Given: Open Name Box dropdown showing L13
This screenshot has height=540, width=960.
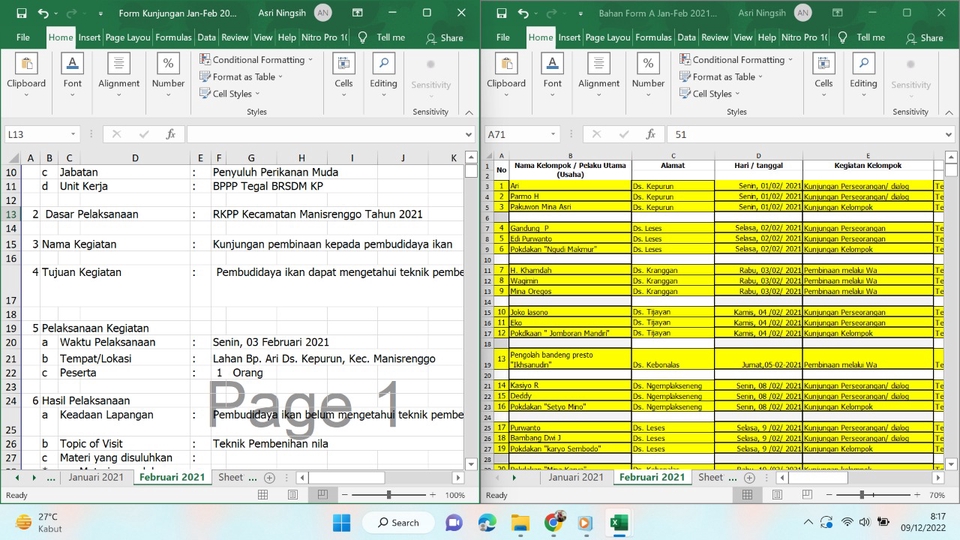Looking at the screenshot, I should pyautogui.click(x=73, y=134).
